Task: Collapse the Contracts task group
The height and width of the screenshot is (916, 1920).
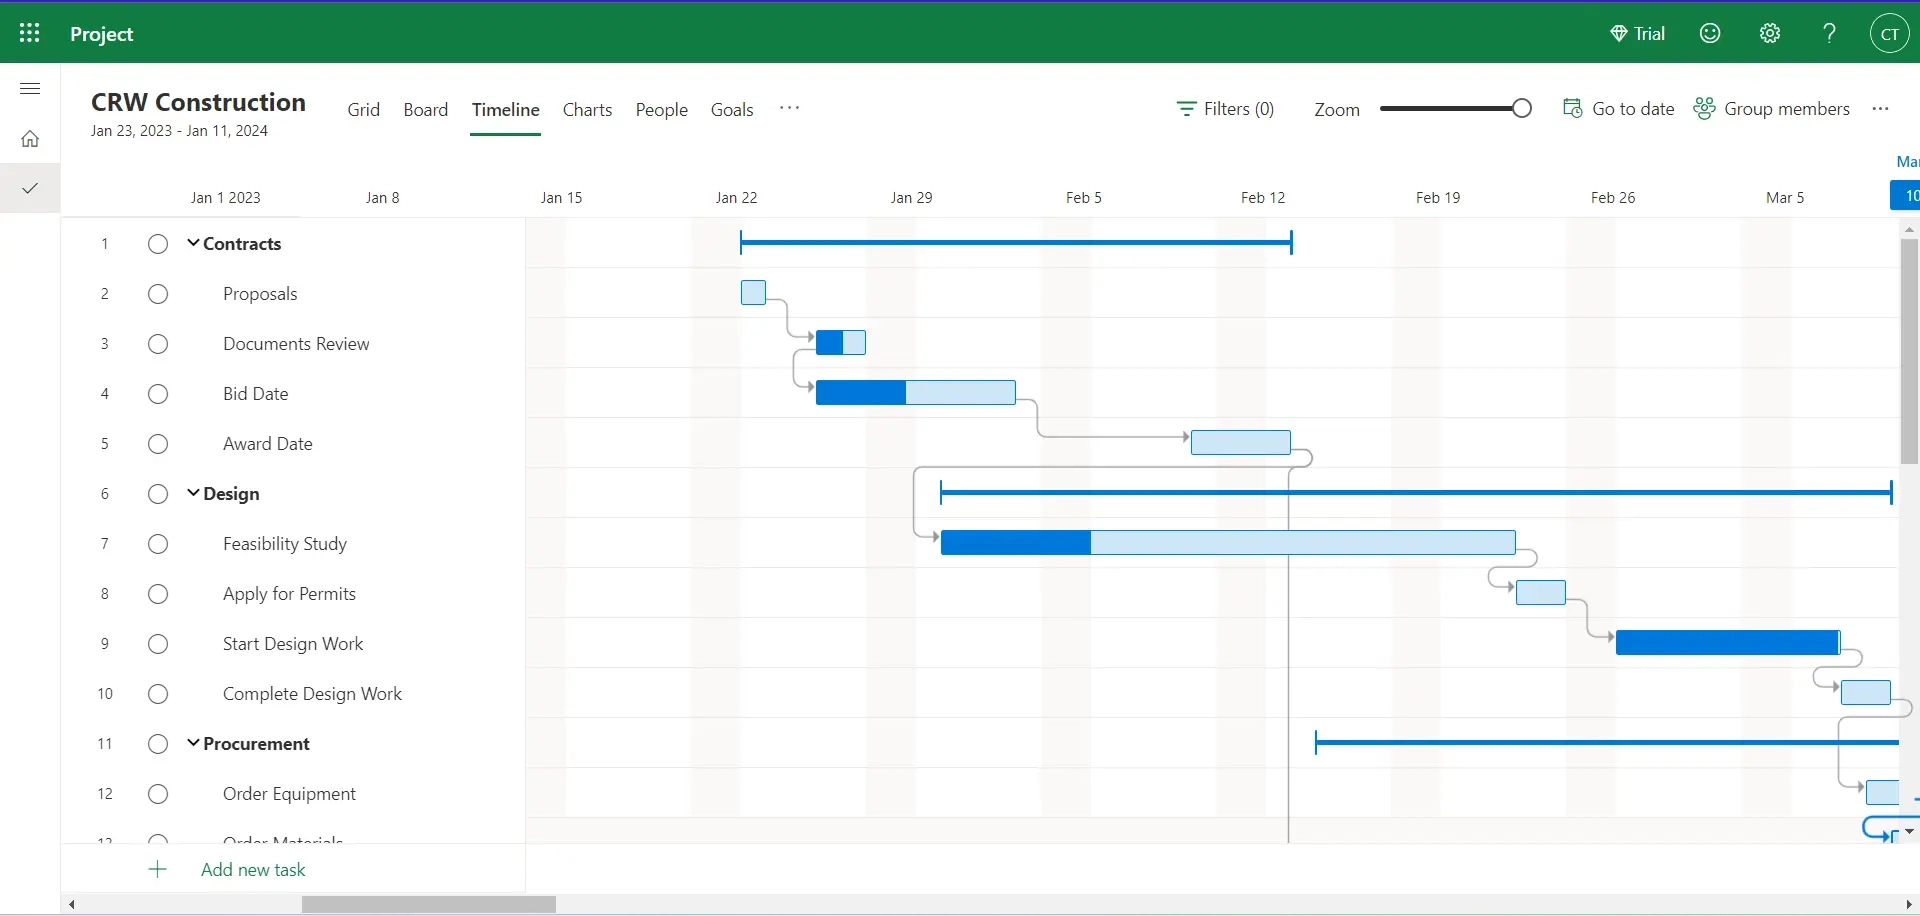Action: coord(191,243)
